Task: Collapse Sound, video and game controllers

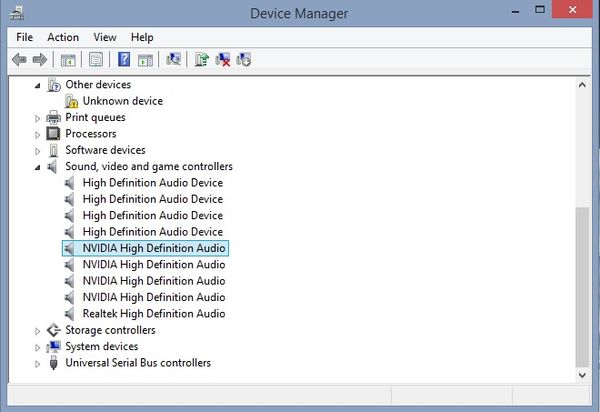Action: coord(38,167)
